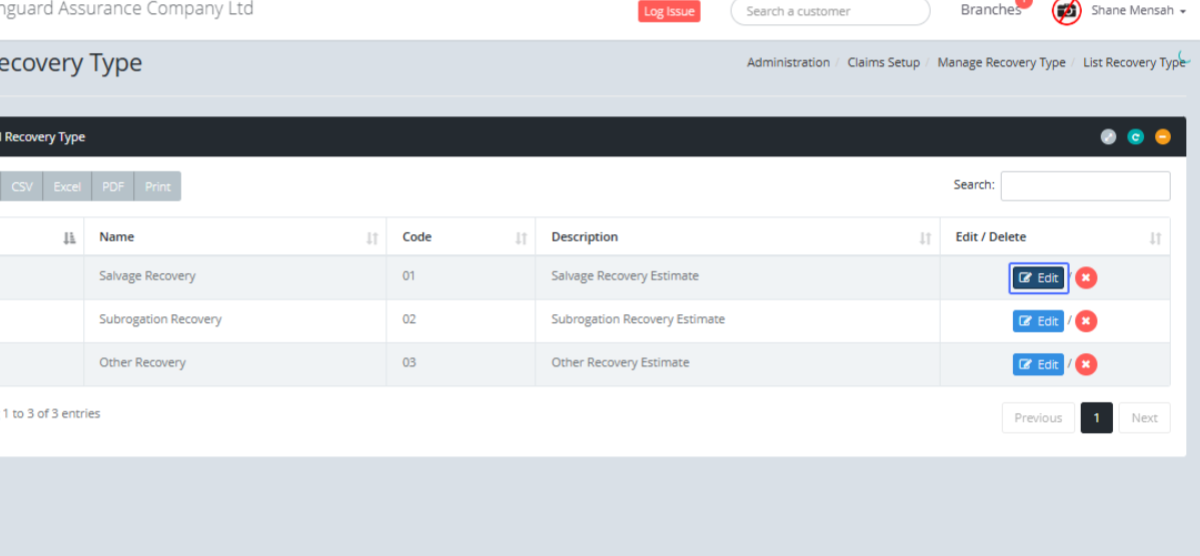Click the Search a customer box
The width and height of the screenshot is (1200, 556).
pos(830,12)
